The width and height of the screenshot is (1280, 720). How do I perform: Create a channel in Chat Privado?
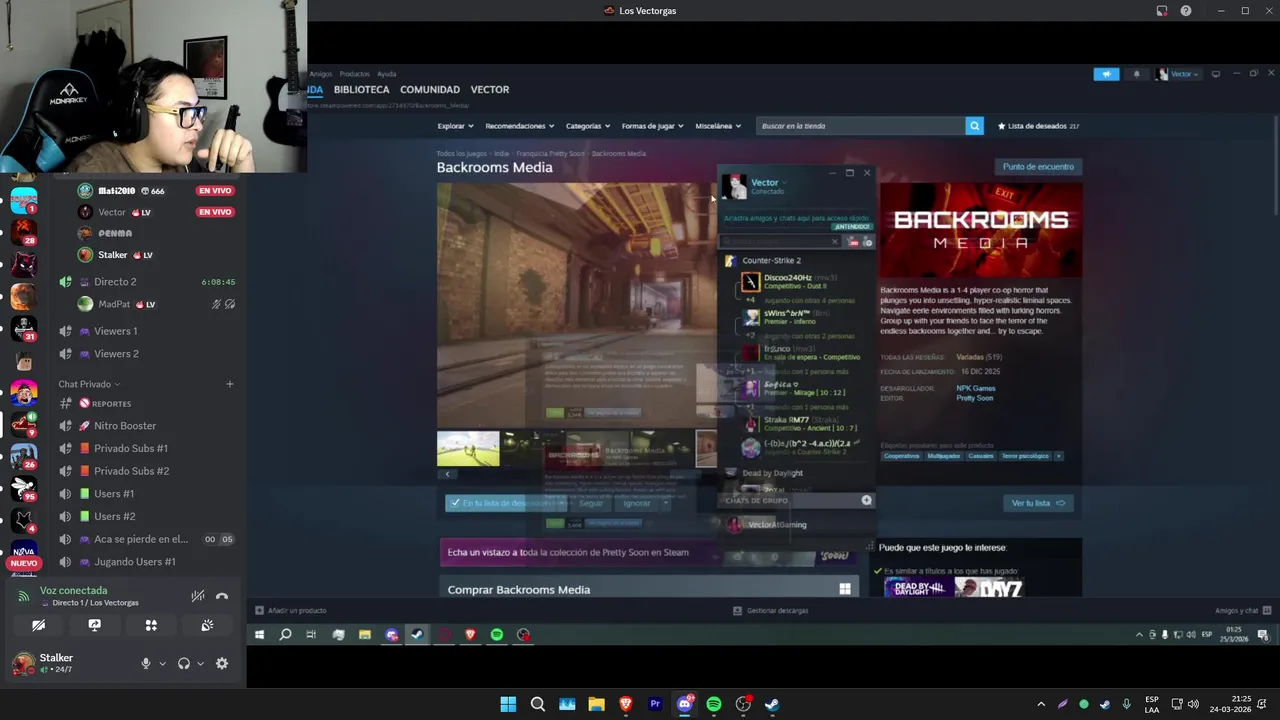click(229, 384)
